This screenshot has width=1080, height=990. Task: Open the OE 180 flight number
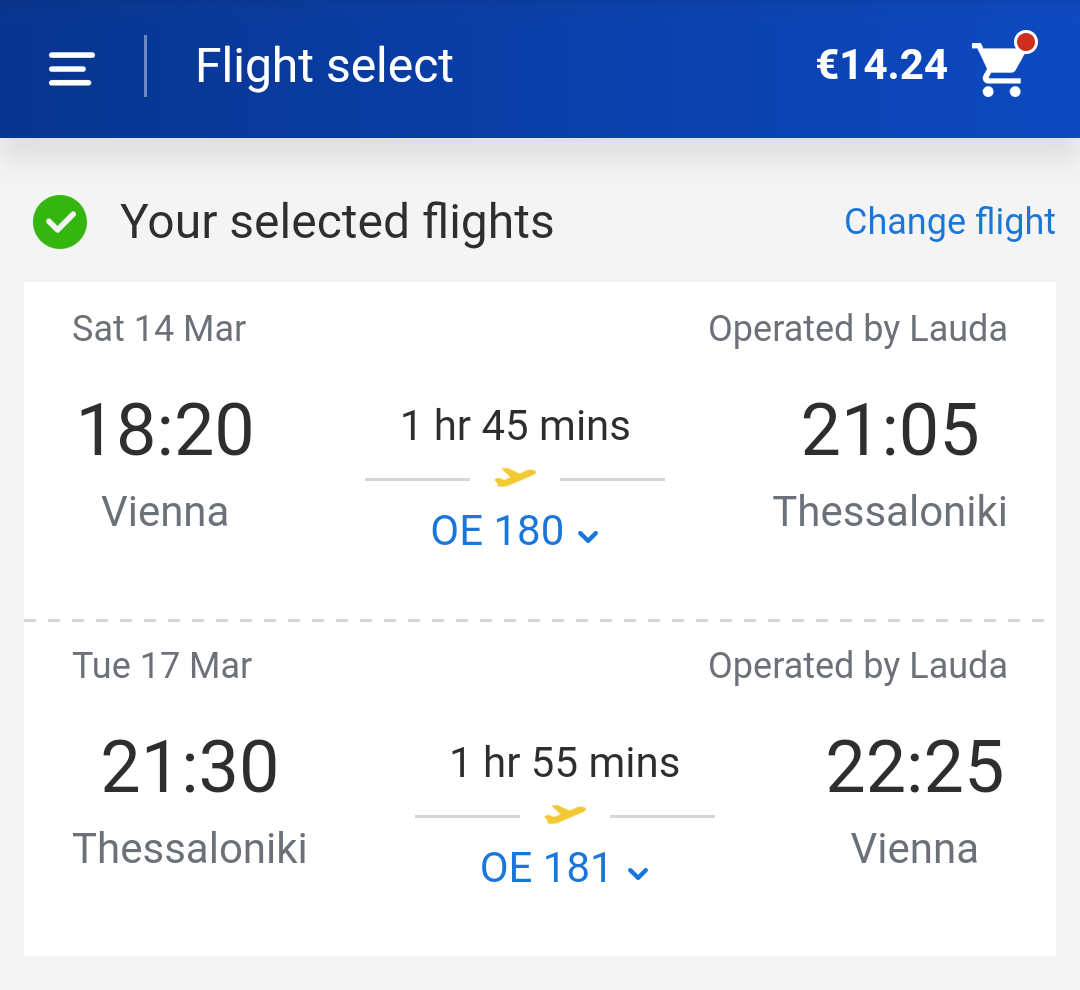click(497, 530)
